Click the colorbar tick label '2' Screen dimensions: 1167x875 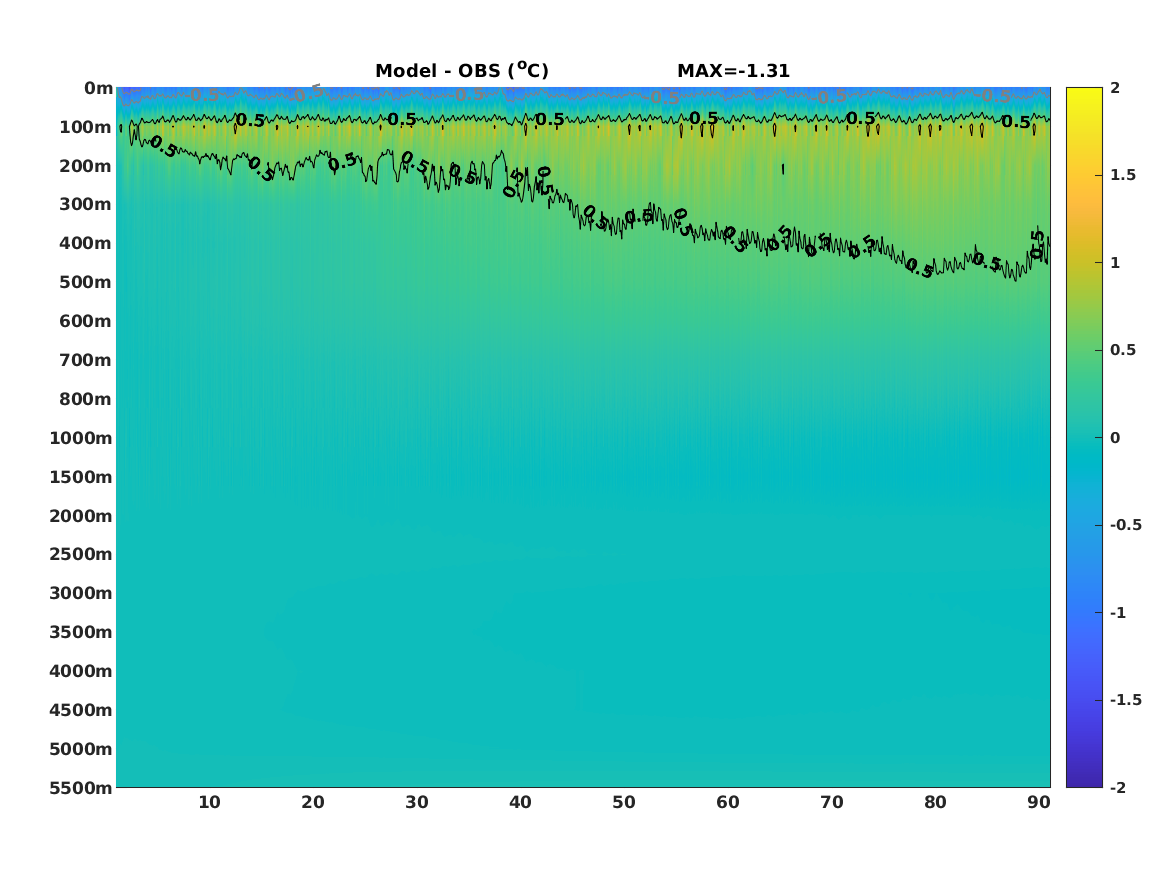click(1115, 88)
